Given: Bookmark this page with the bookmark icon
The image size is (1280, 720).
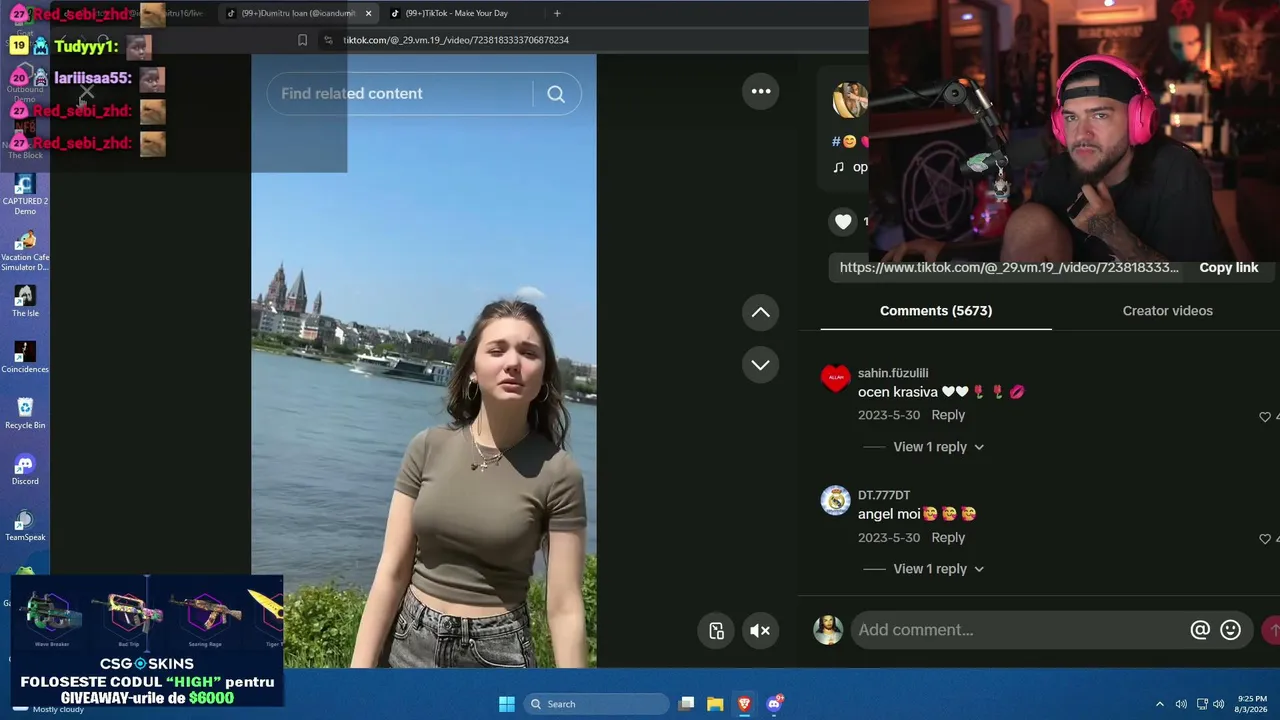Looking at the screenshot, I should pyautogui.click(x=303, y=40).
